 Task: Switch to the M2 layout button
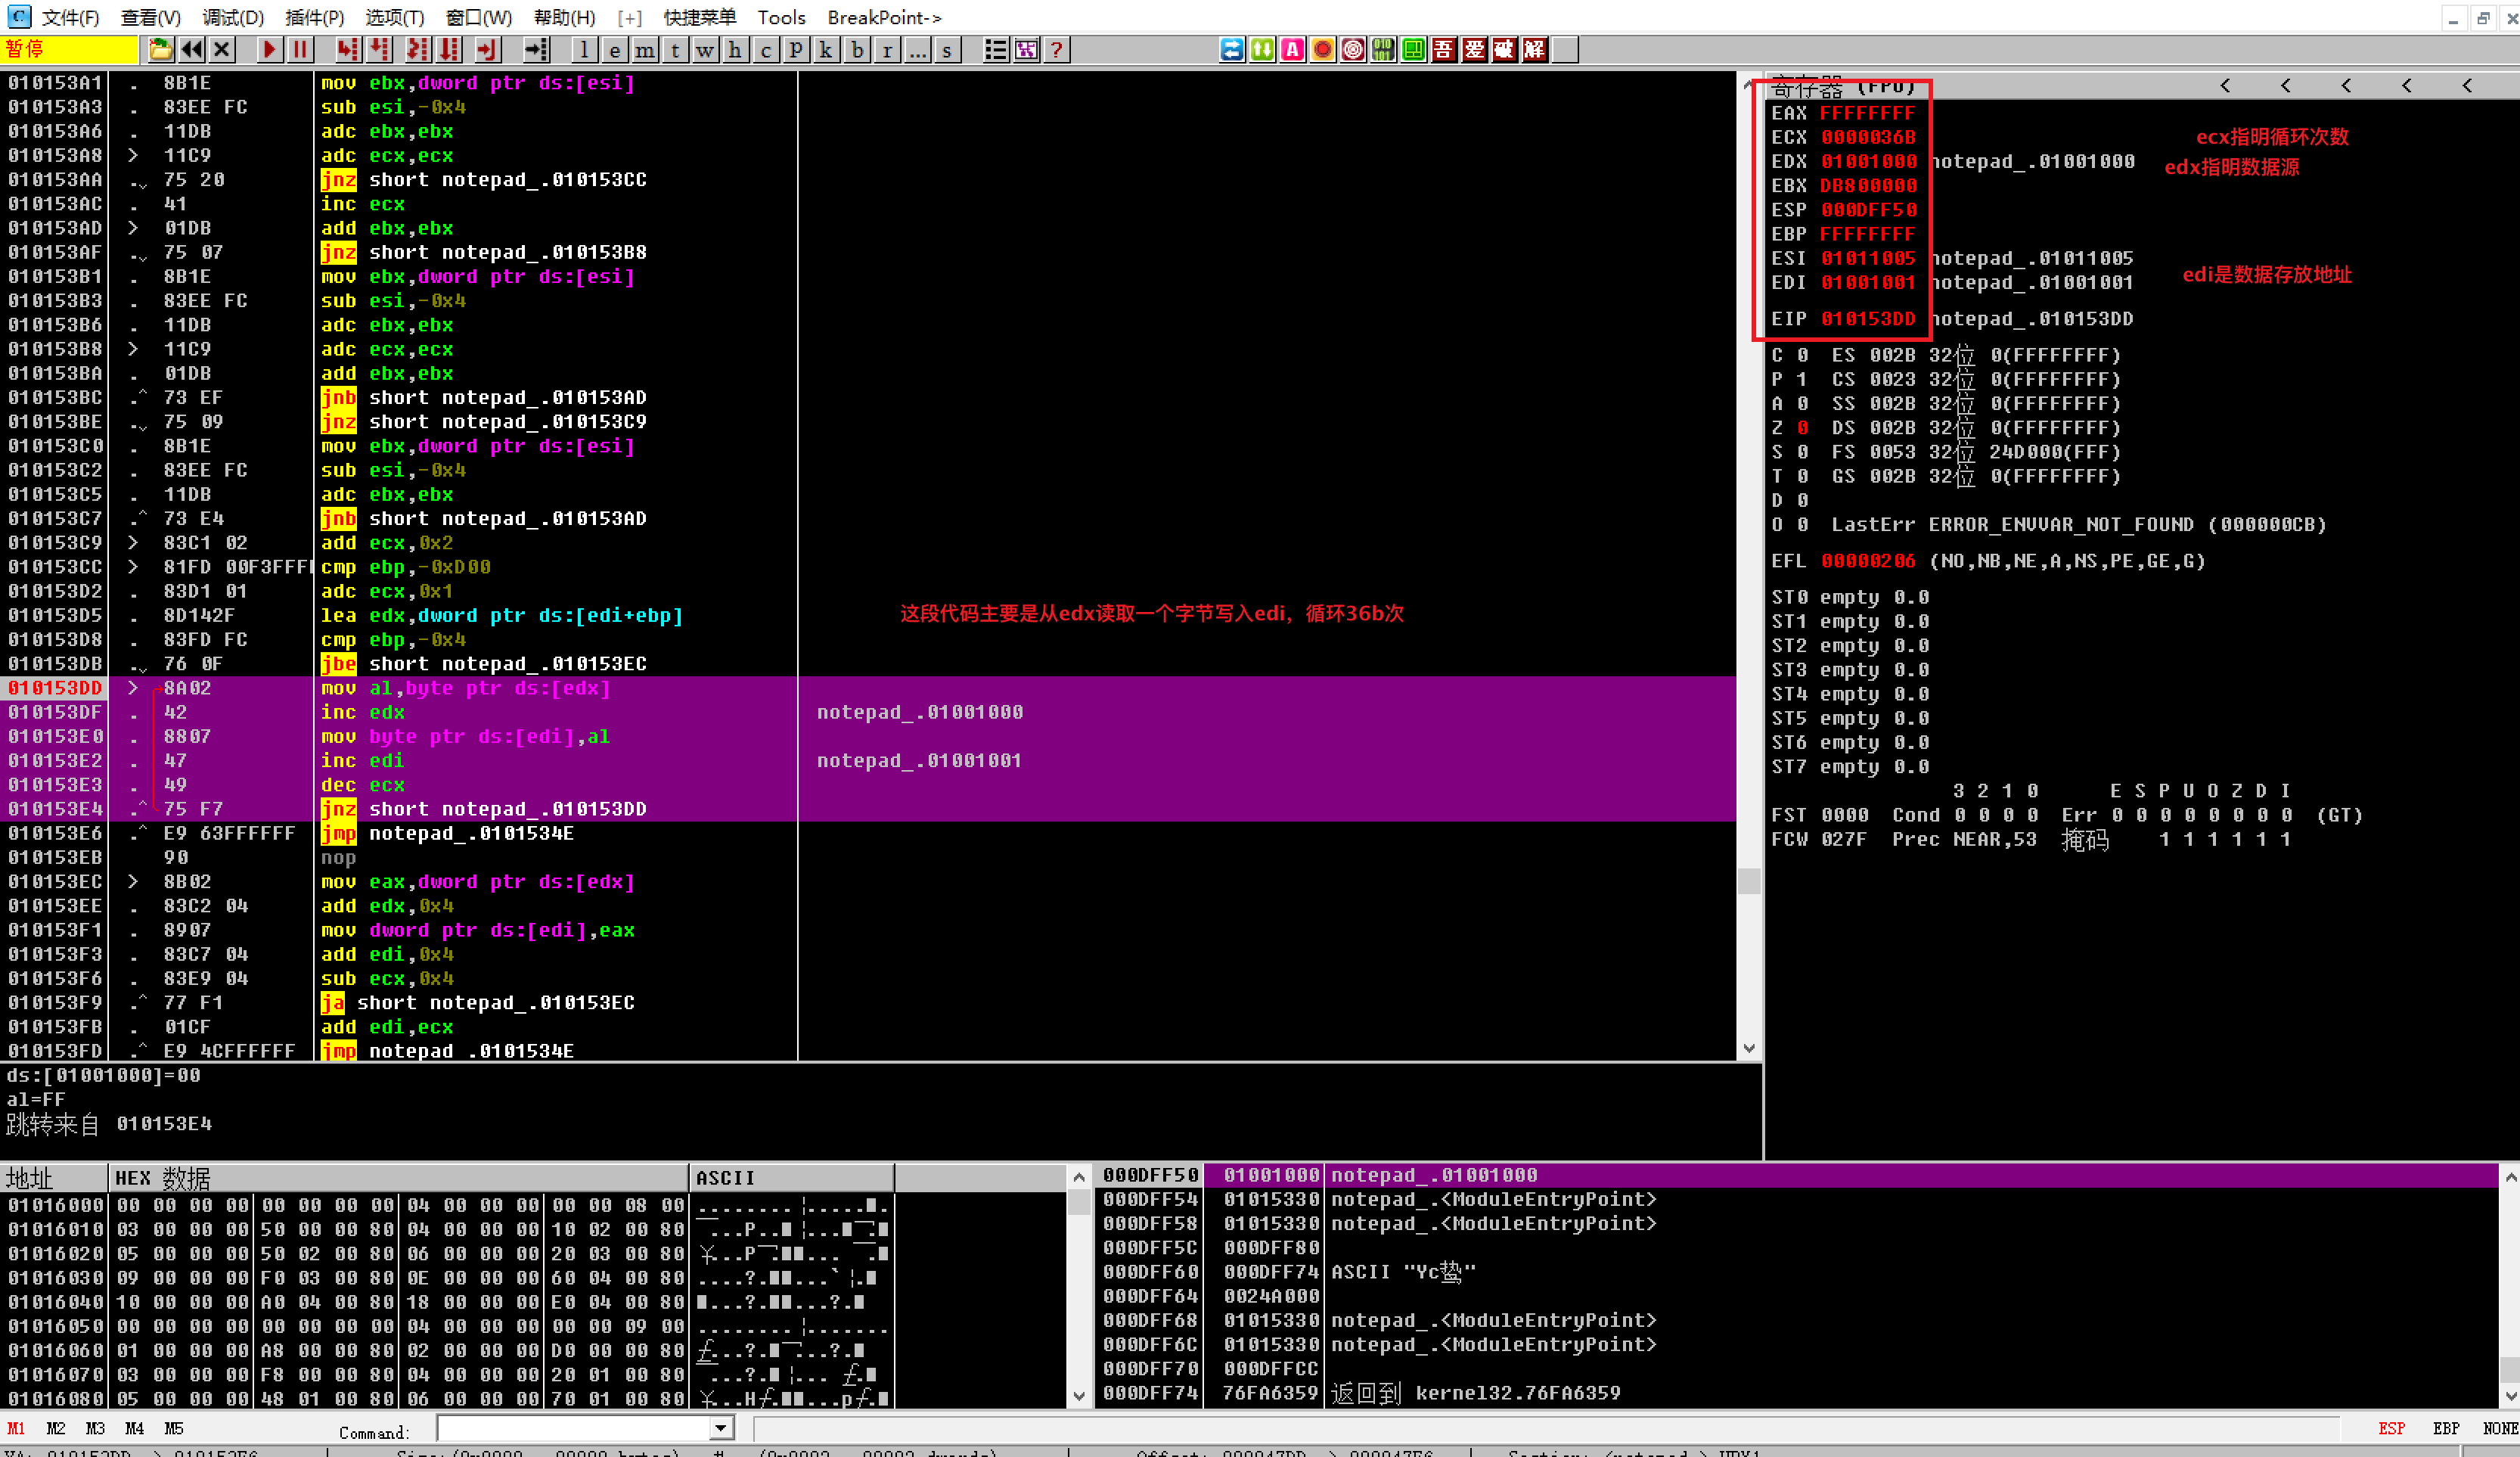tap(56, 1428)
